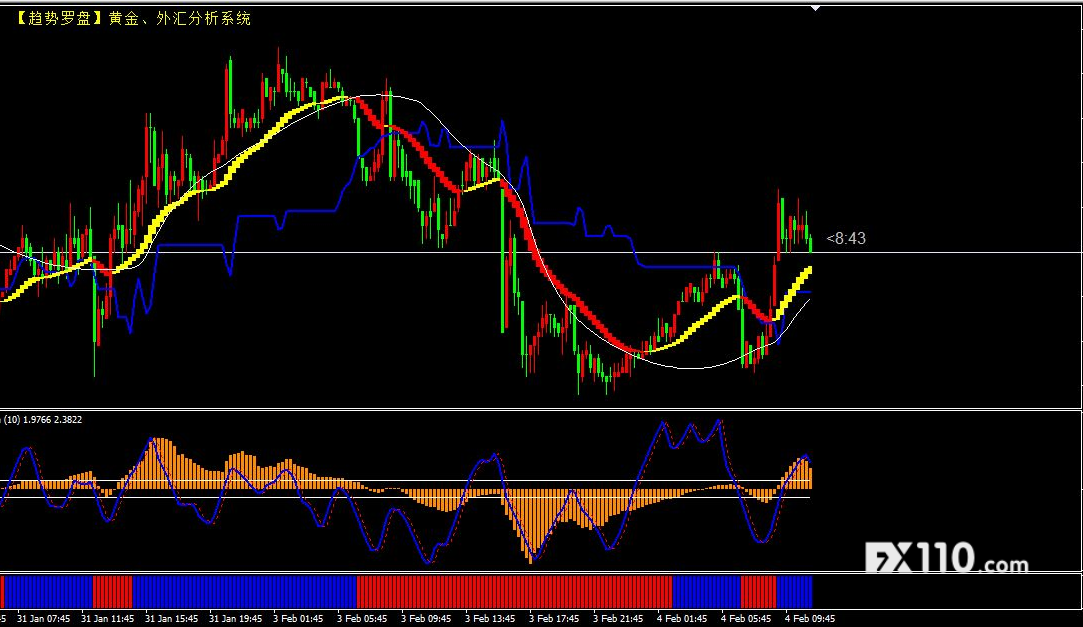The image size is (1083, 627).
Task: Click the 31 Jan 15:45 time axis label
Action: point(172,618)
